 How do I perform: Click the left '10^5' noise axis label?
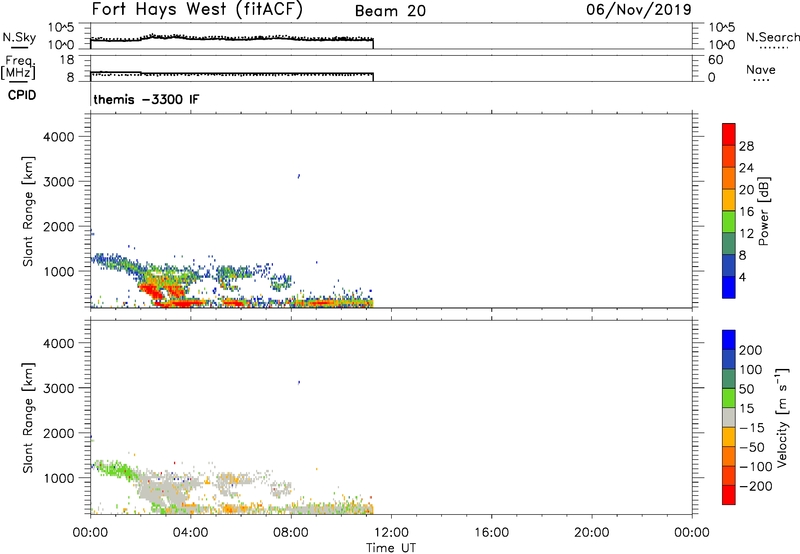(x=61, y=28)
